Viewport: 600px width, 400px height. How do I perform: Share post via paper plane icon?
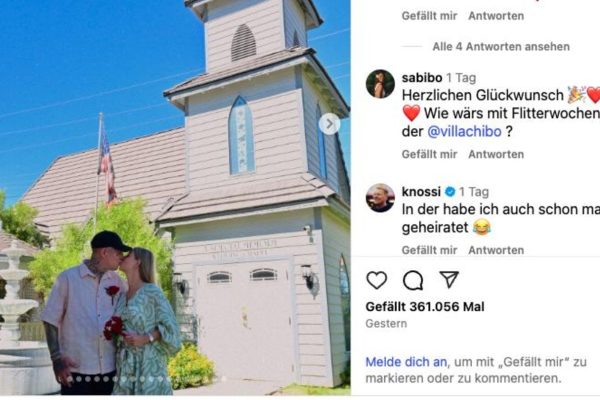pyautogui.click(x=449, y=279)
